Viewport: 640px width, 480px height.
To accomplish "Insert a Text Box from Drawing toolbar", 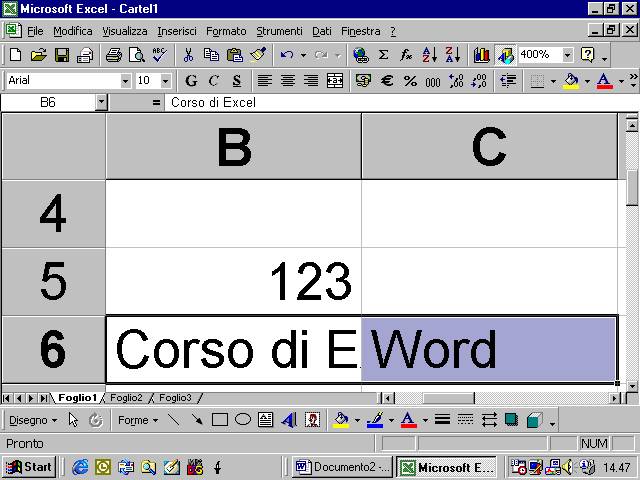I will (x=266, y=420).
